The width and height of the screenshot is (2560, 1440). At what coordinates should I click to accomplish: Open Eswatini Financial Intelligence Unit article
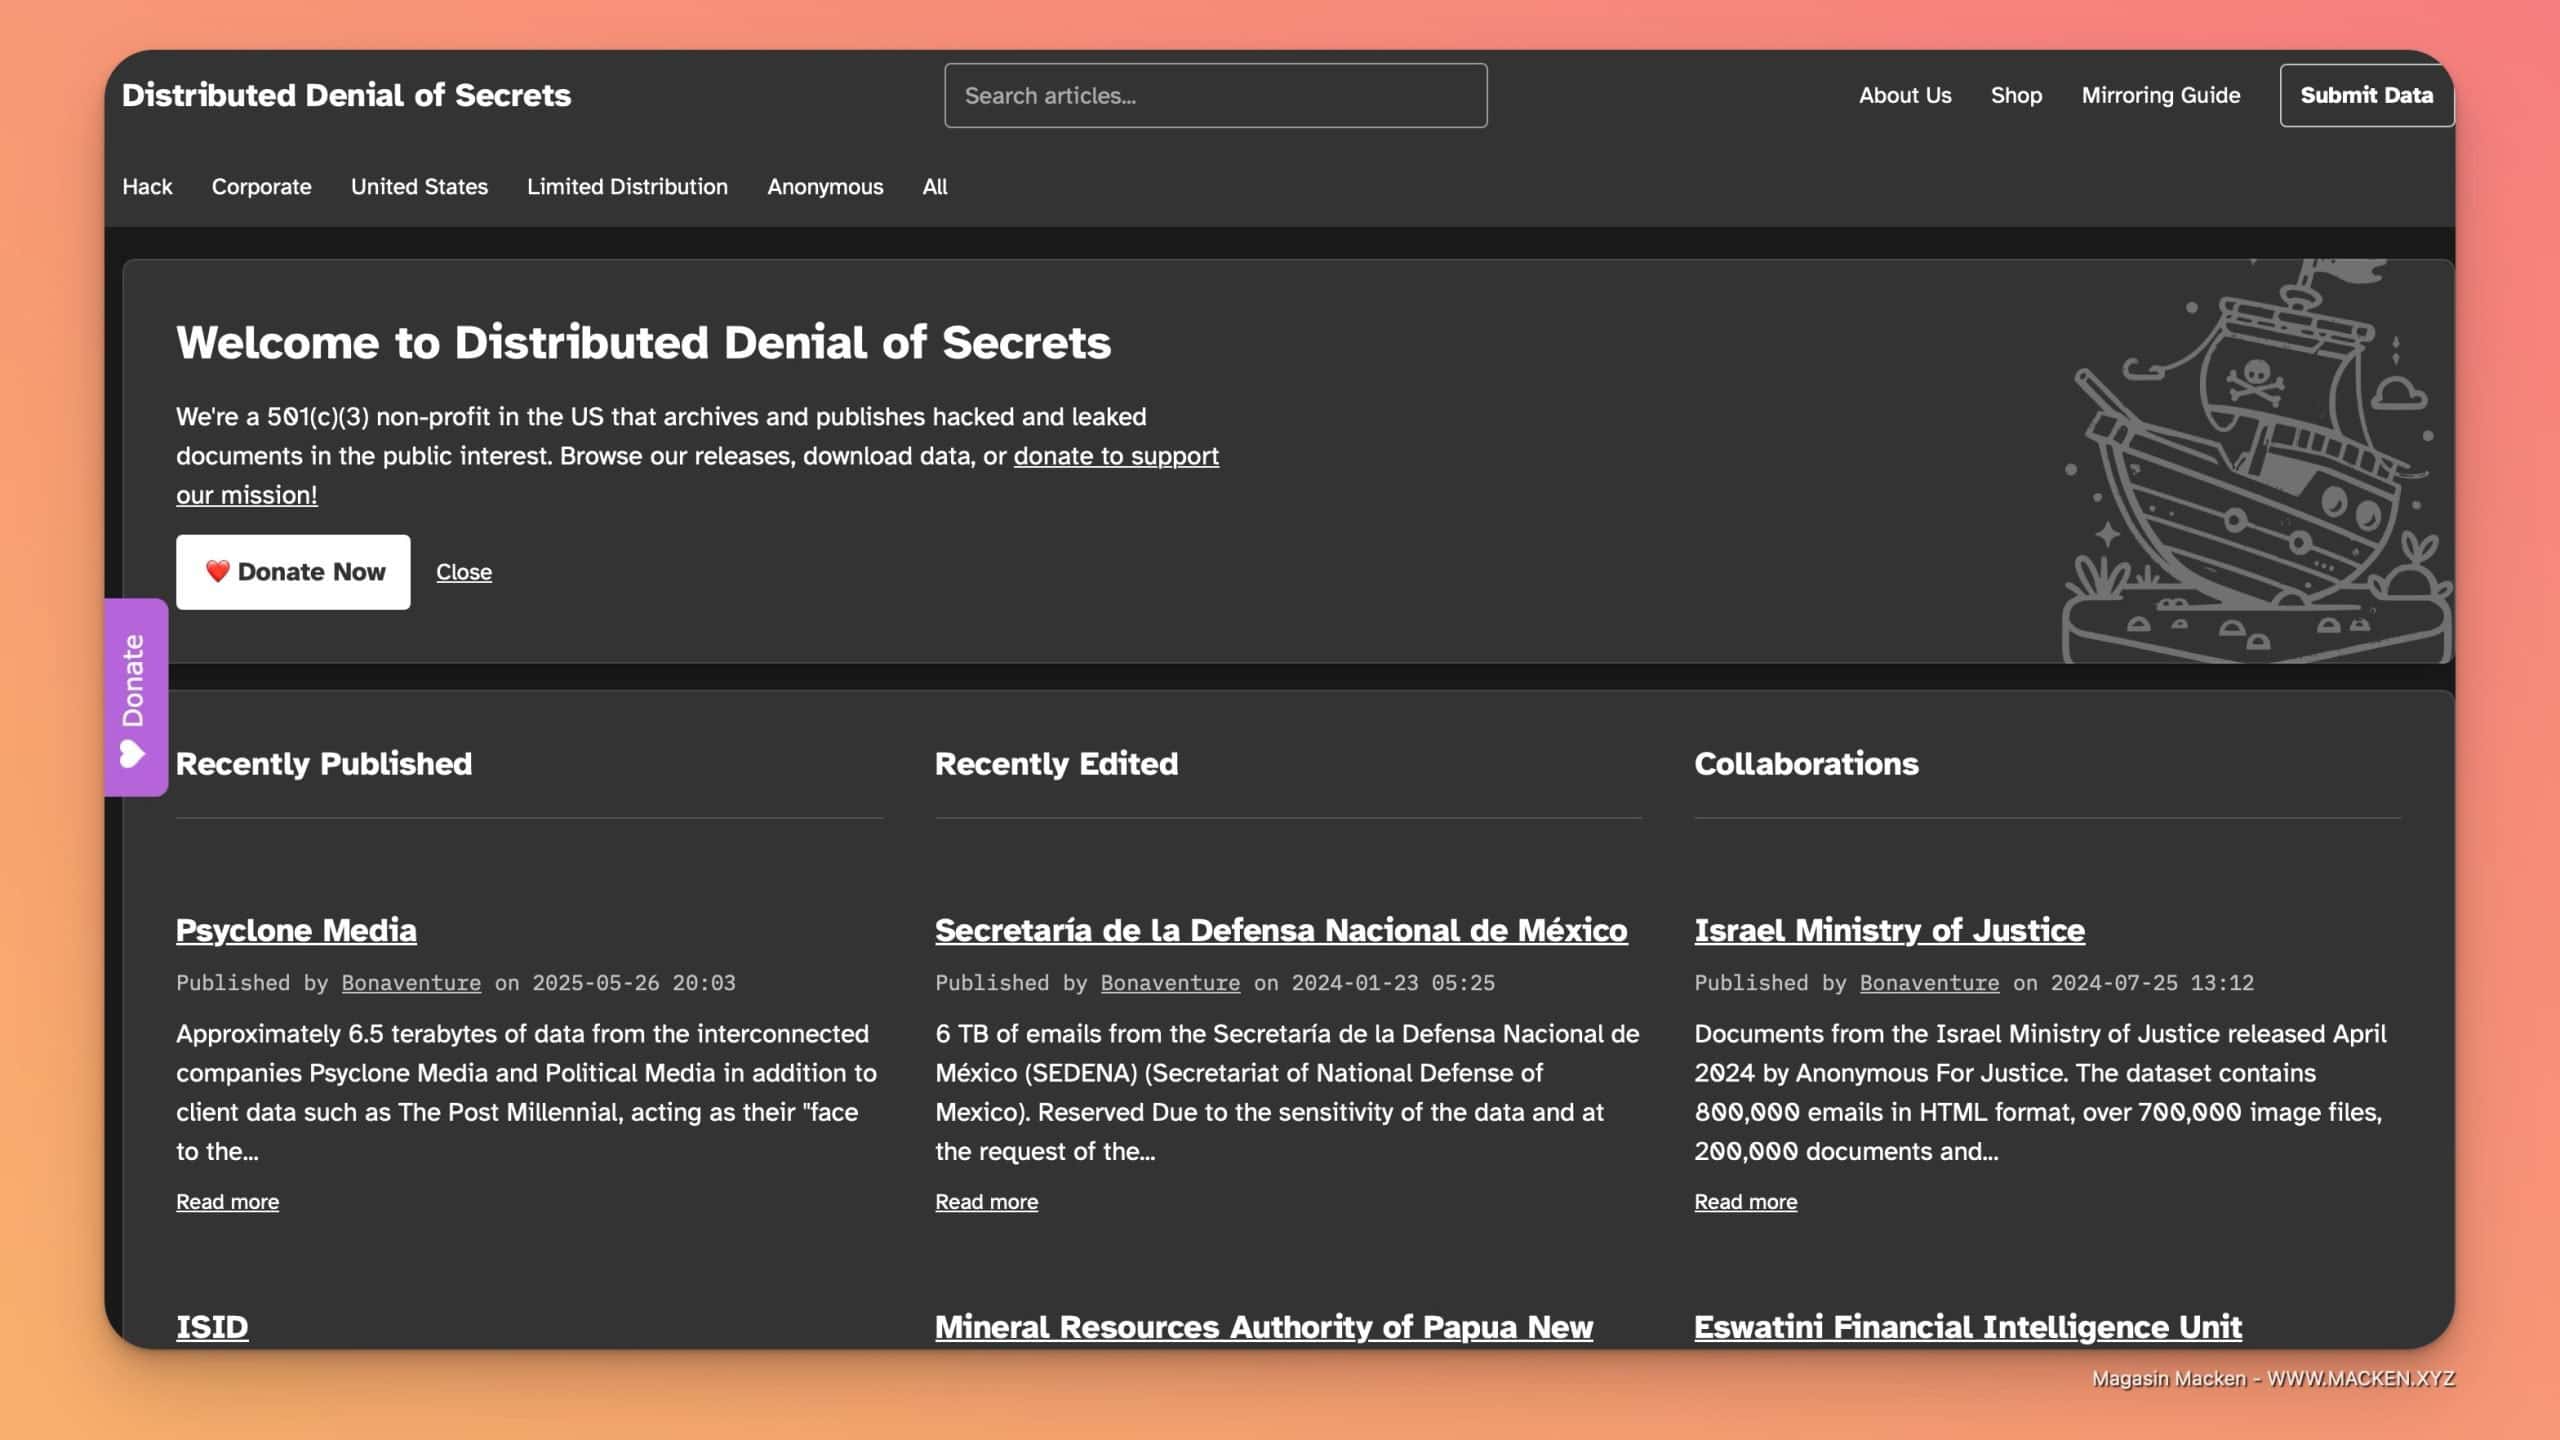coord(1968,1327)
